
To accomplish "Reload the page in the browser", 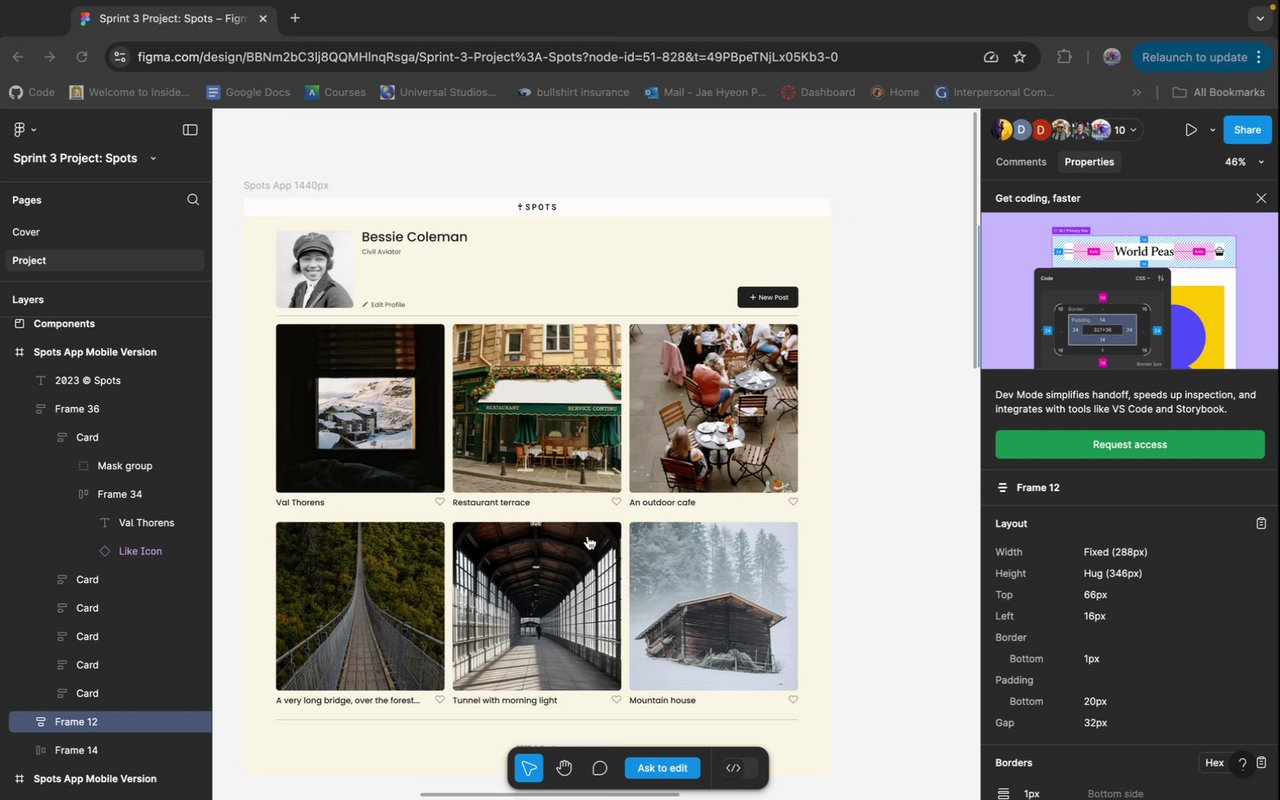I will click(x=82, y=57).
